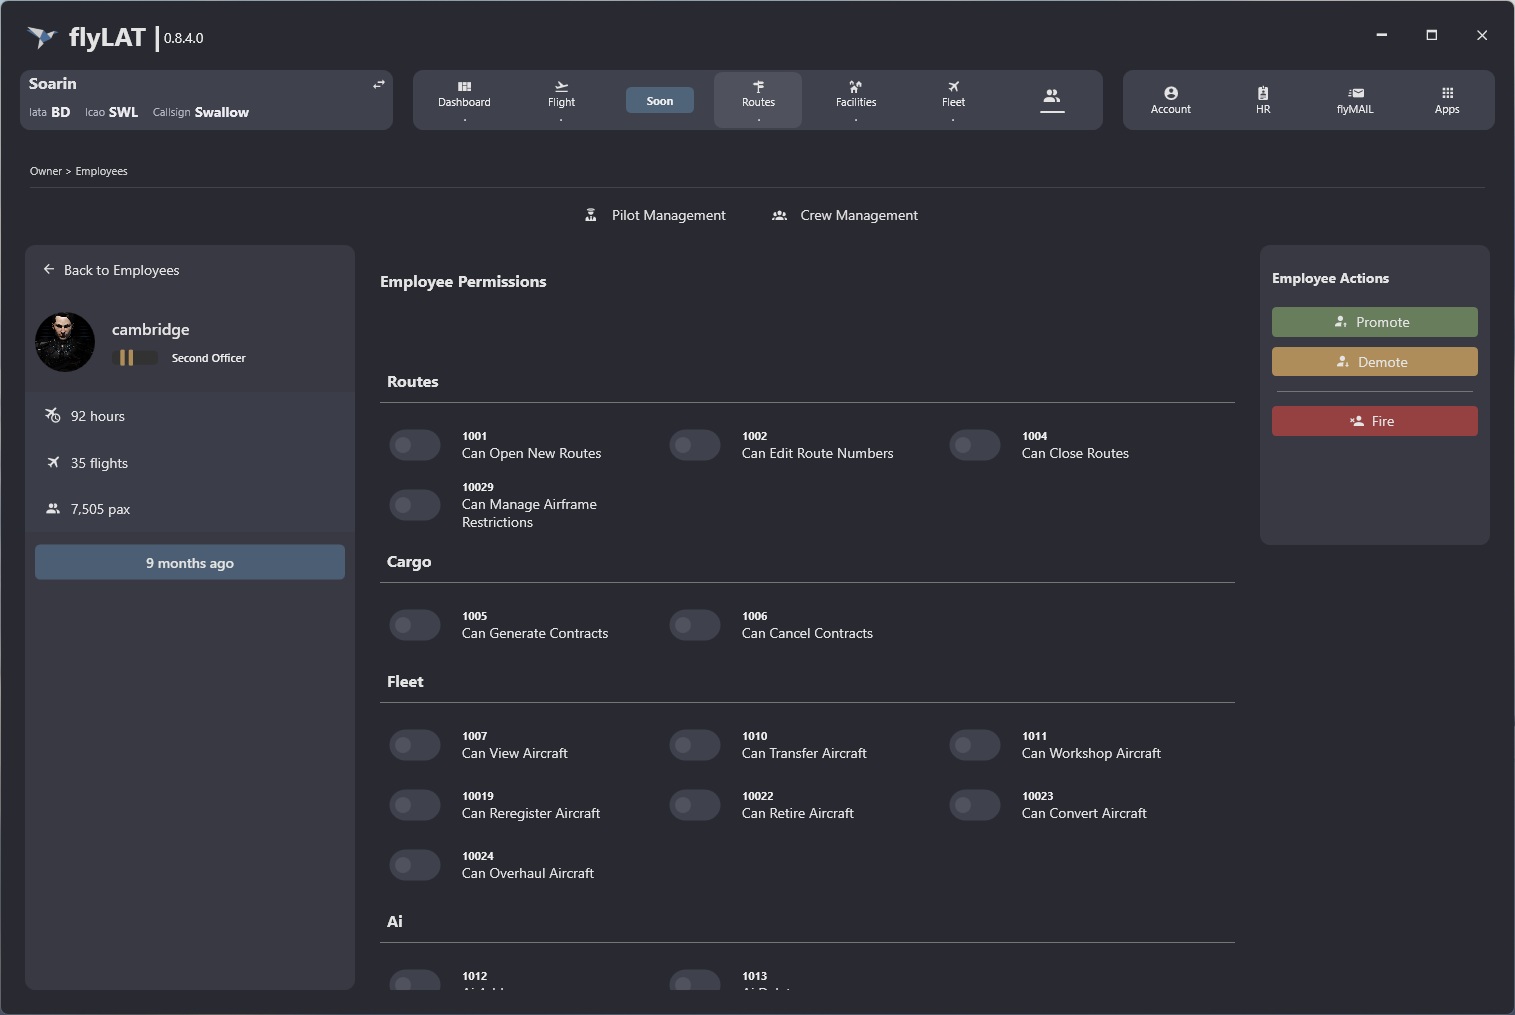Click the airline switch arrows icon
Viewport: 1515px width, 1015px height.
pyautogui.click(x=378, y=85)
